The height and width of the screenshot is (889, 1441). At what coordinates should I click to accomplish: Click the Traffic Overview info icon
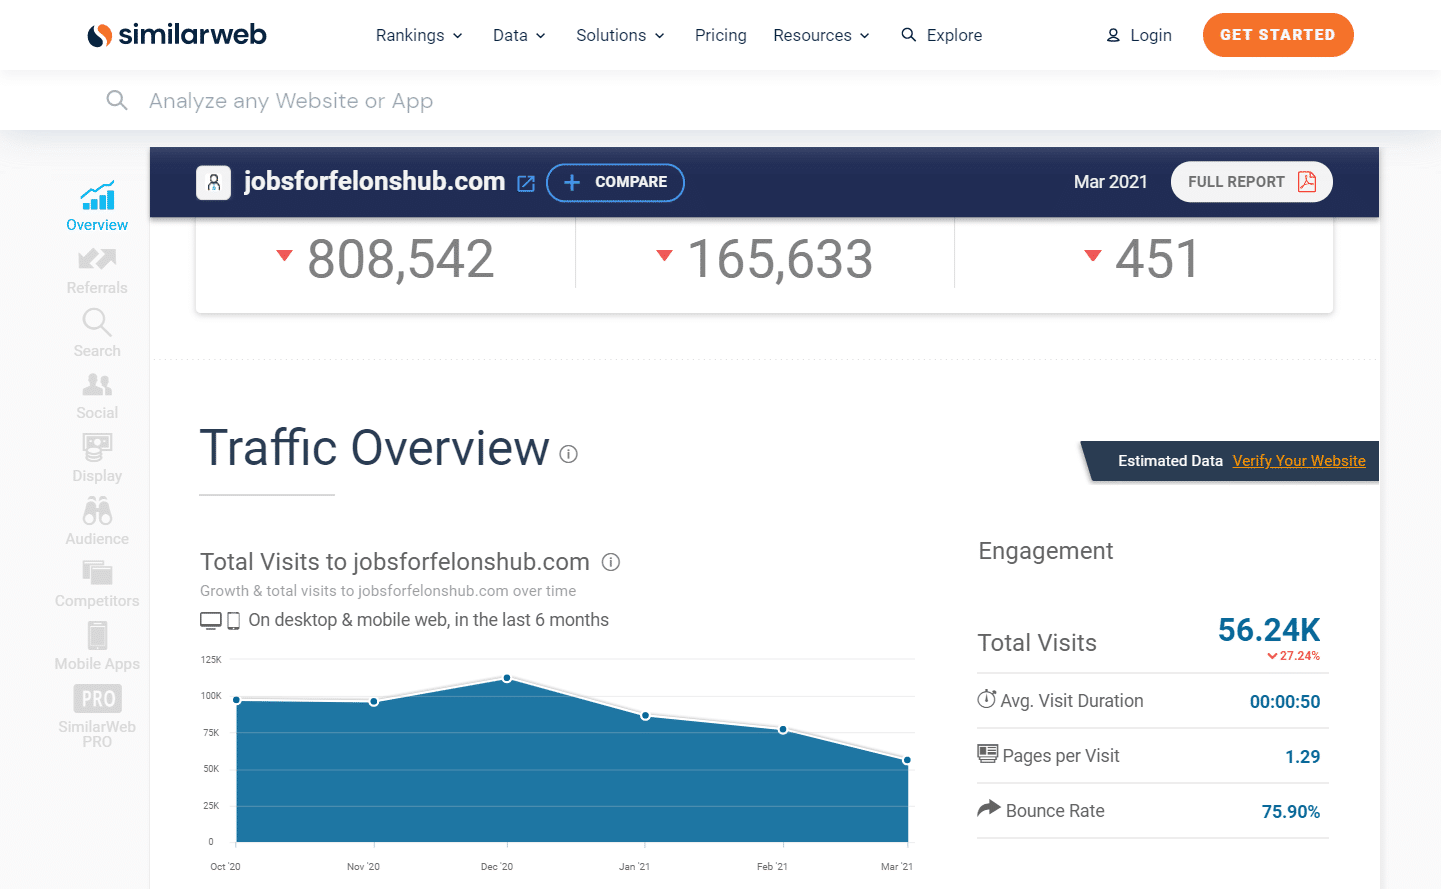(568, 453)
